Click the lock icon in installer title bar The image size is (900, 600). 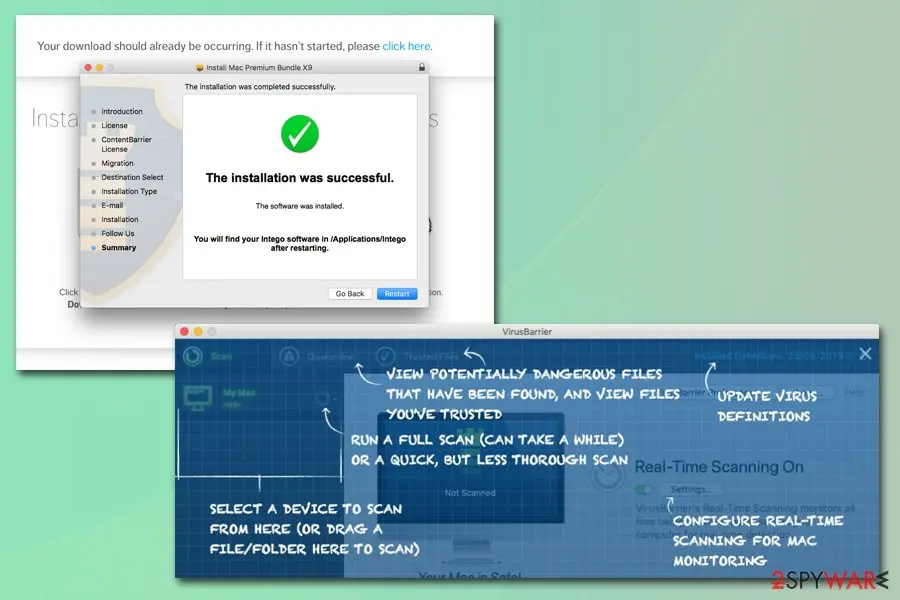click(x=422, y=67)
